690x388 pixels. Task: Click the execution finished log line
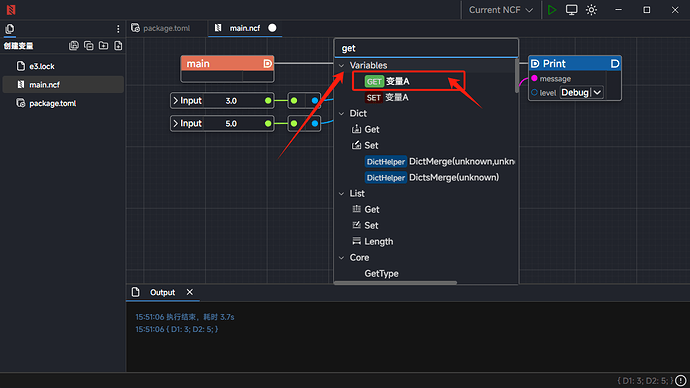click(x=184, y=317)
